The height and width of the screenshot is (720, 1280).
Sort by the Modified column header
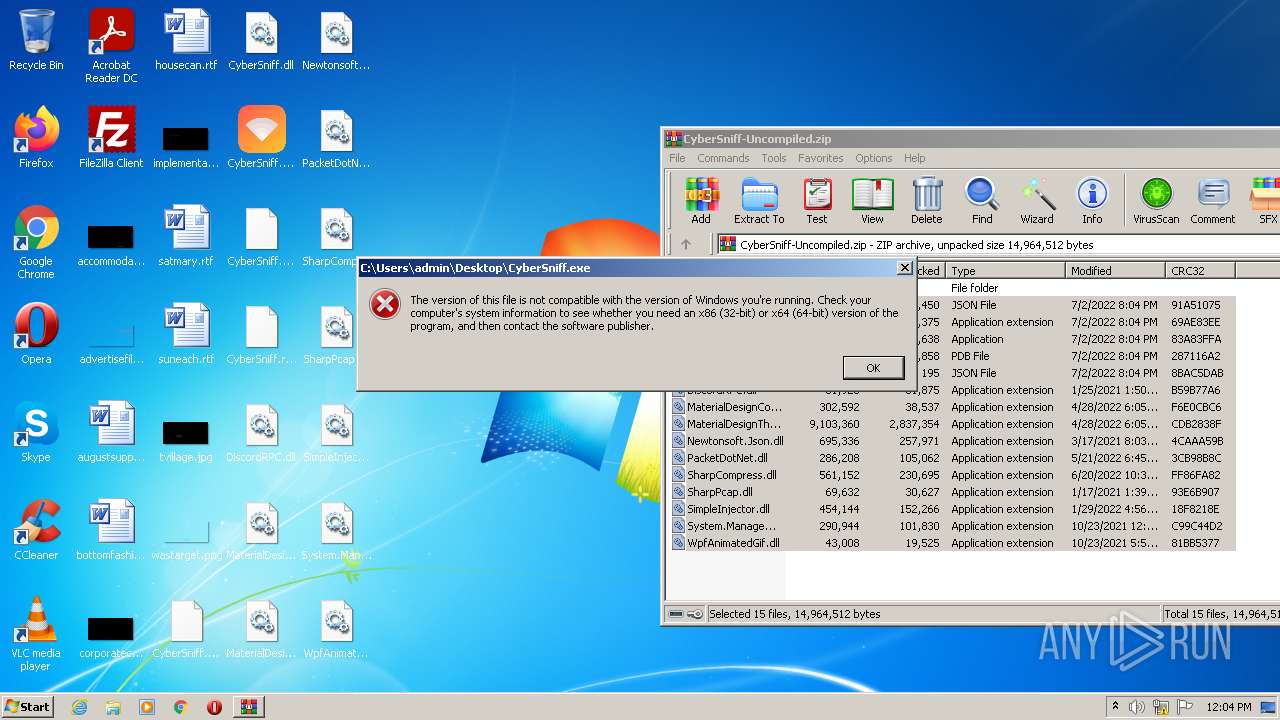[1116, 270]
